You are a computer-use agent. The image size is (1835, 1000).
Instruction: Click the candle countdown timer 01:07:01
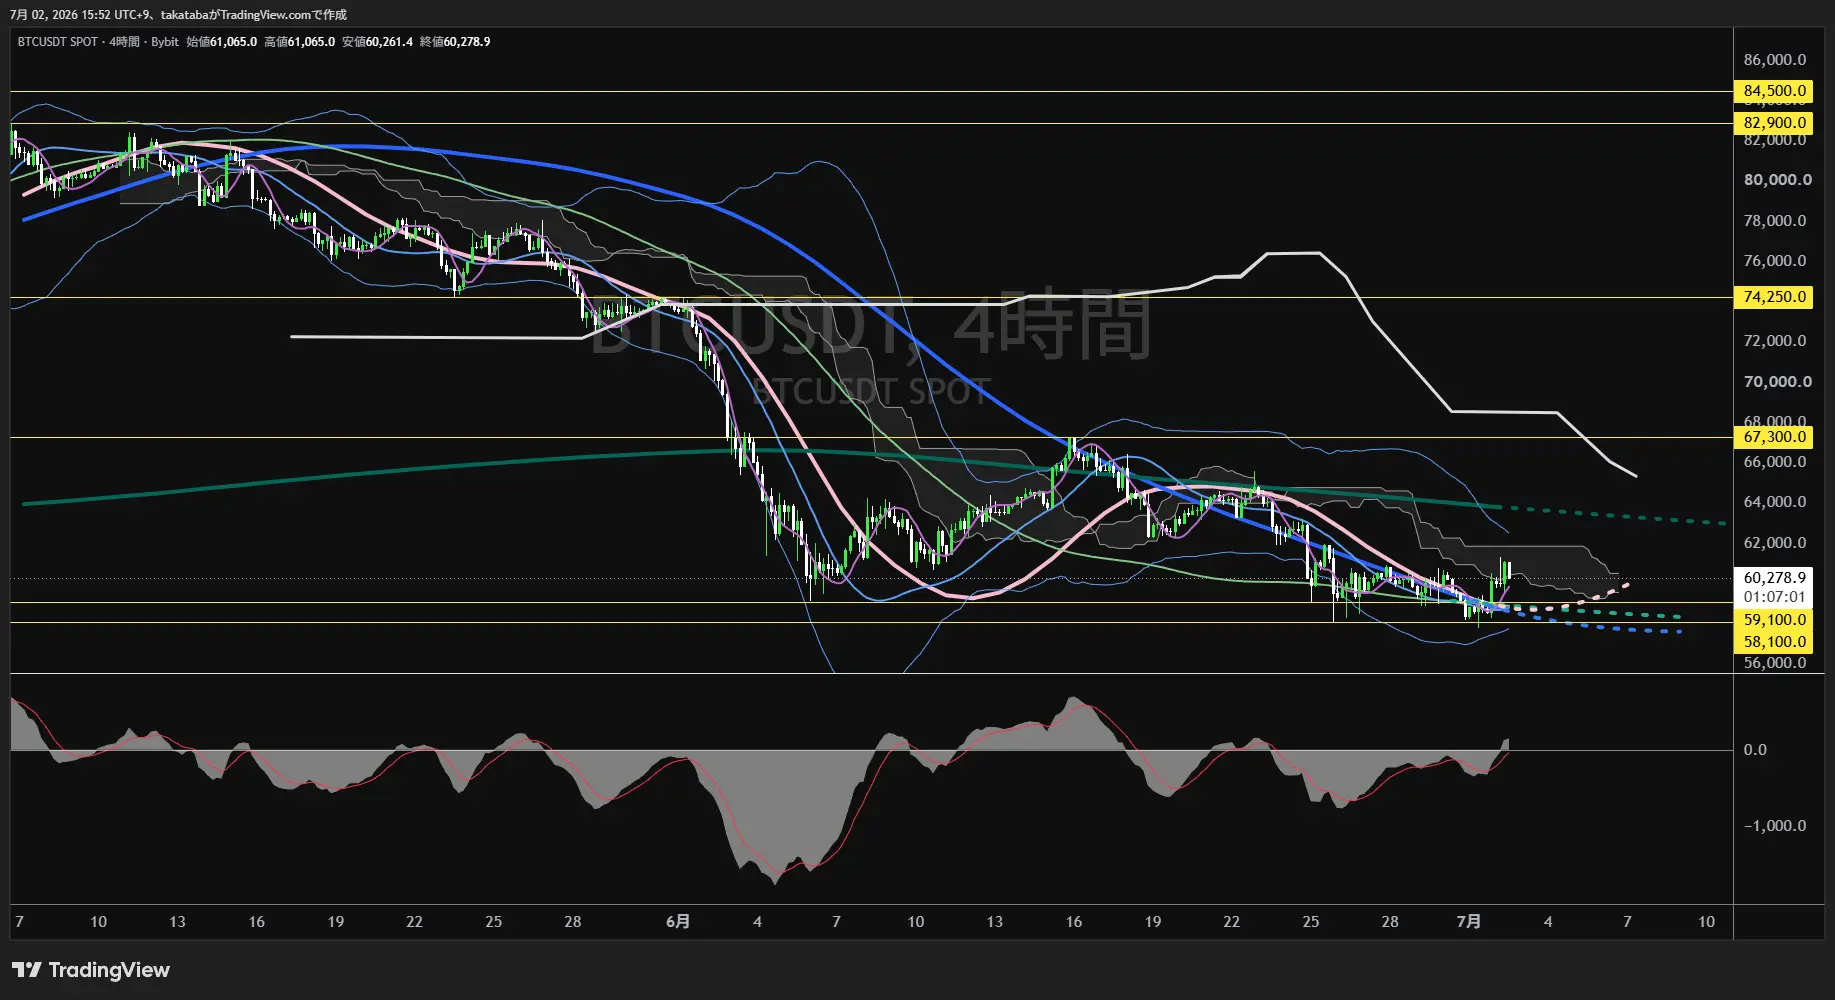tap(1773, 597)
